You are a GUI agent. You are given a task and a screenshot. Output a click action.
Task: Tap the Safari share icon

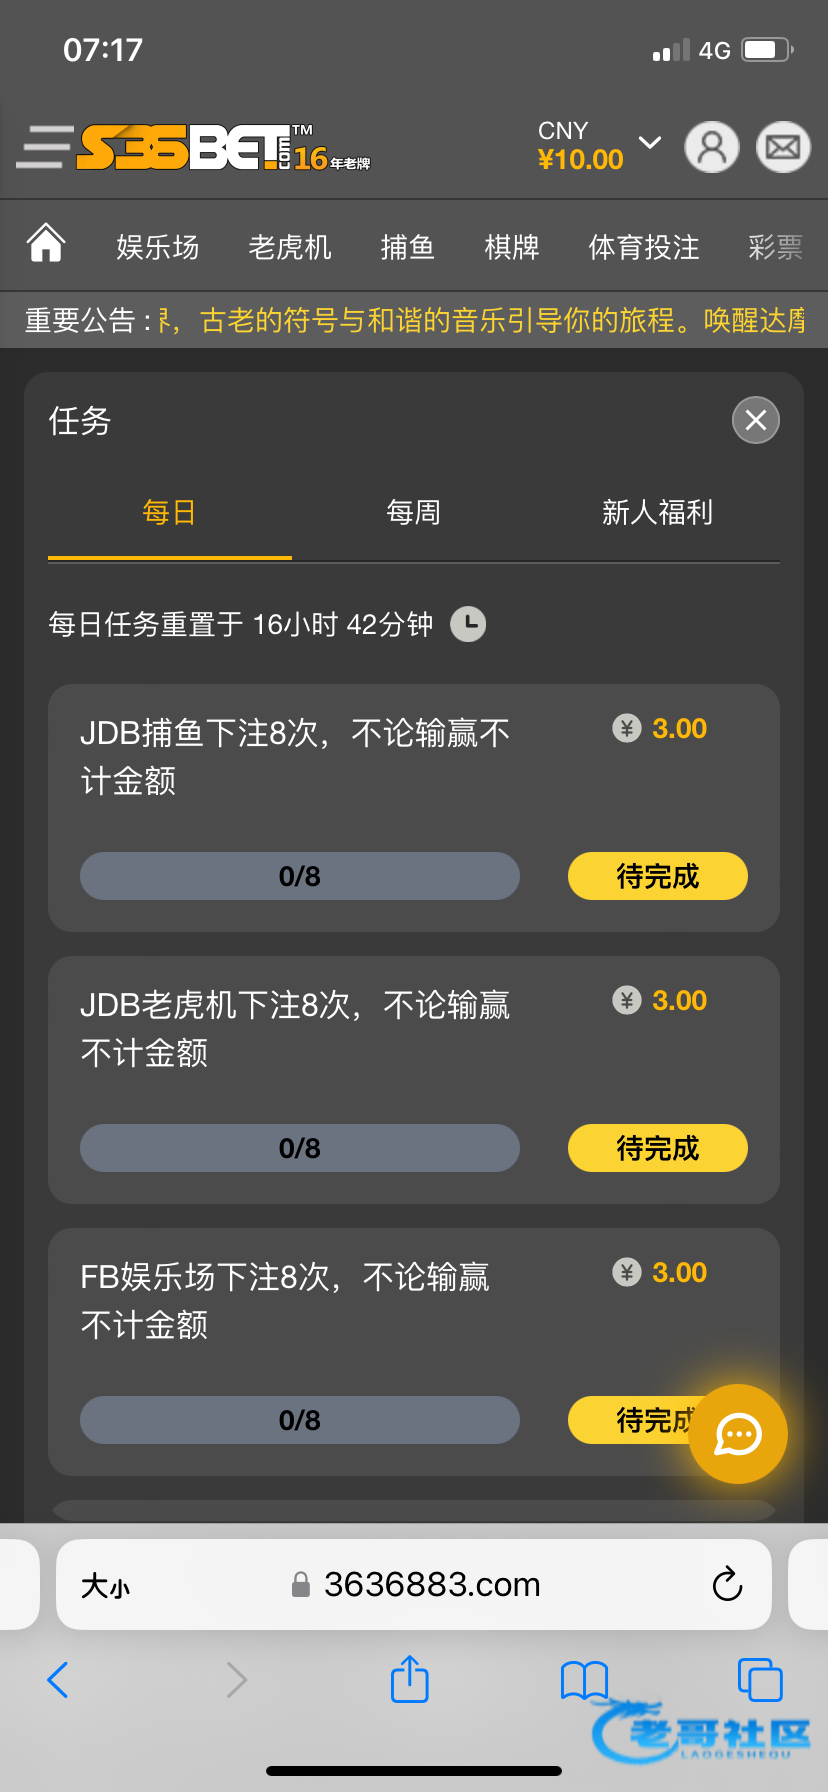[409, 1679]
